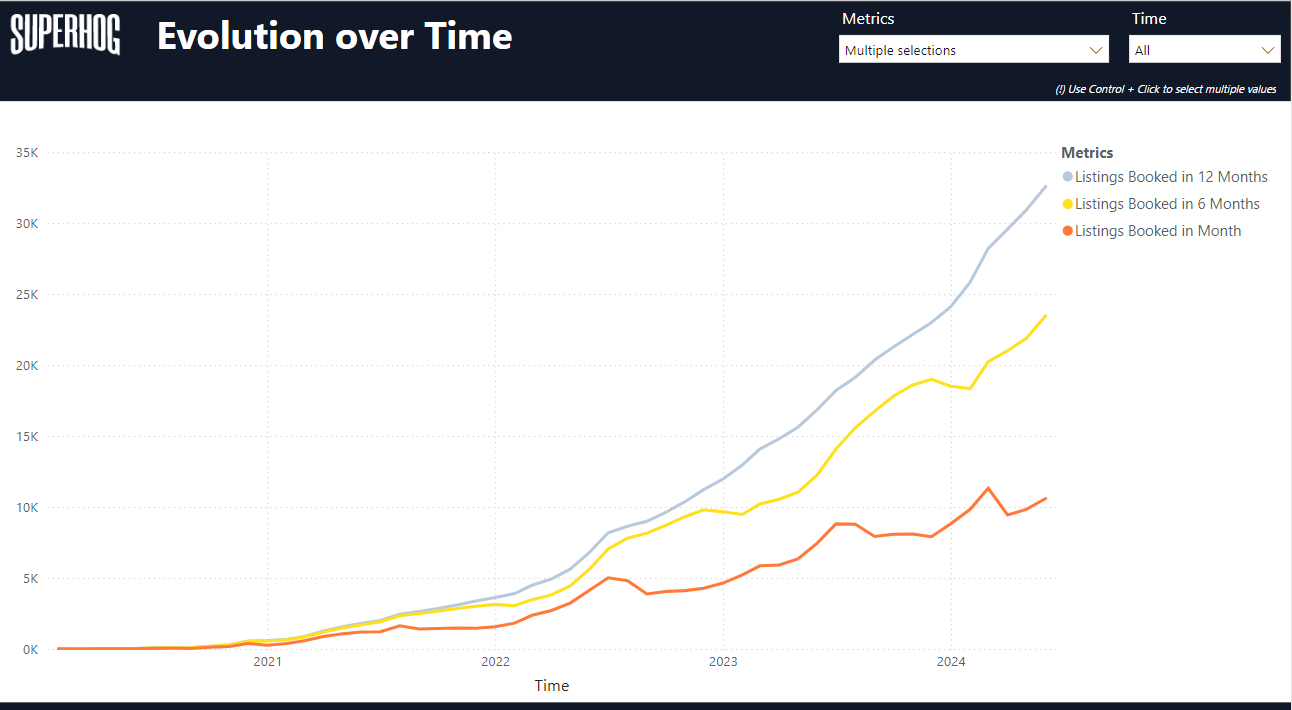The image size is (1292, 710).
Task: Click the SUPERHOG logo
Action: click(x=65, y=36)
